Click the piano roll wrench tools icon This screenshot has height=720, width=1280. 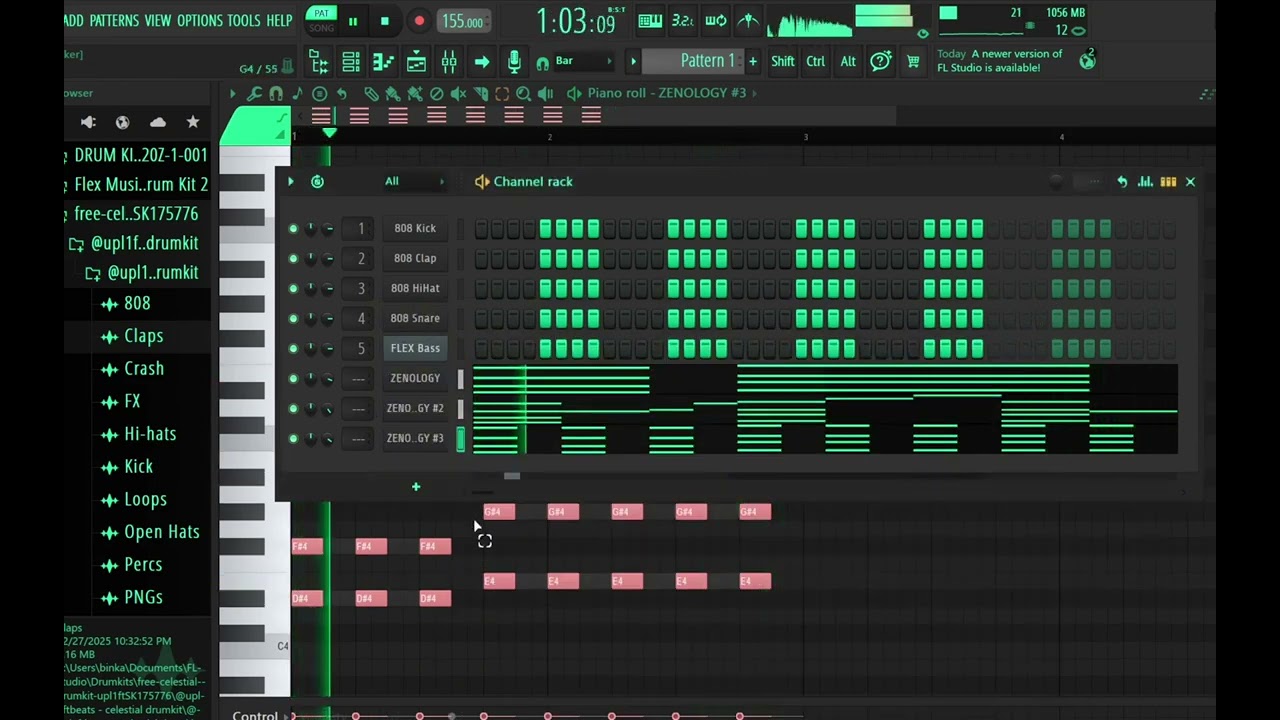pyautogui.click(x=254, y=93)
